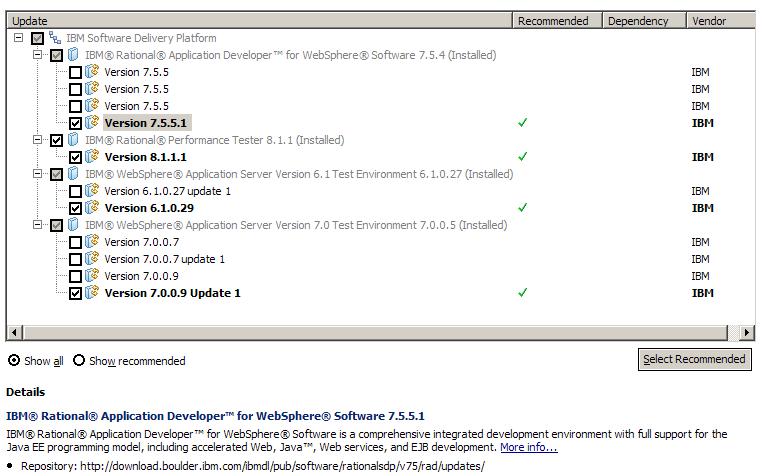Toggle WebSphere Version 7.0 Test Environment checkbox

(x=57, y=225)
